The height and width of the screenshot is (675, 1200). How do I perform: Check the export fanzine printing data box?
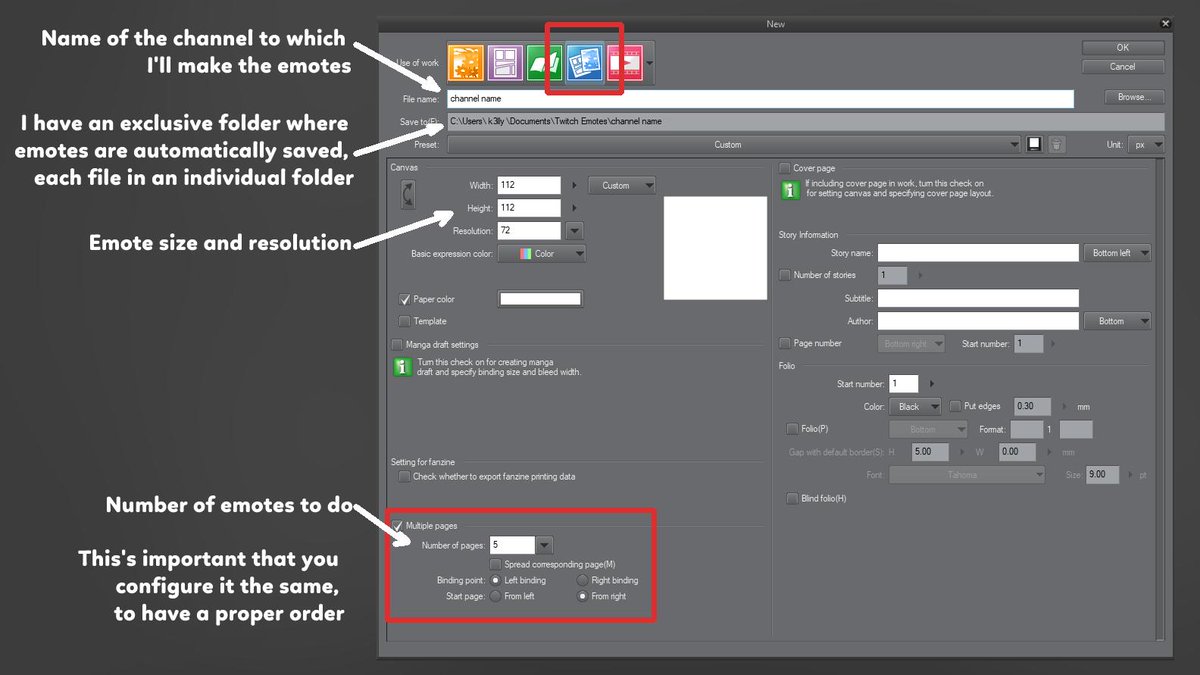click(x=405, y=477)
